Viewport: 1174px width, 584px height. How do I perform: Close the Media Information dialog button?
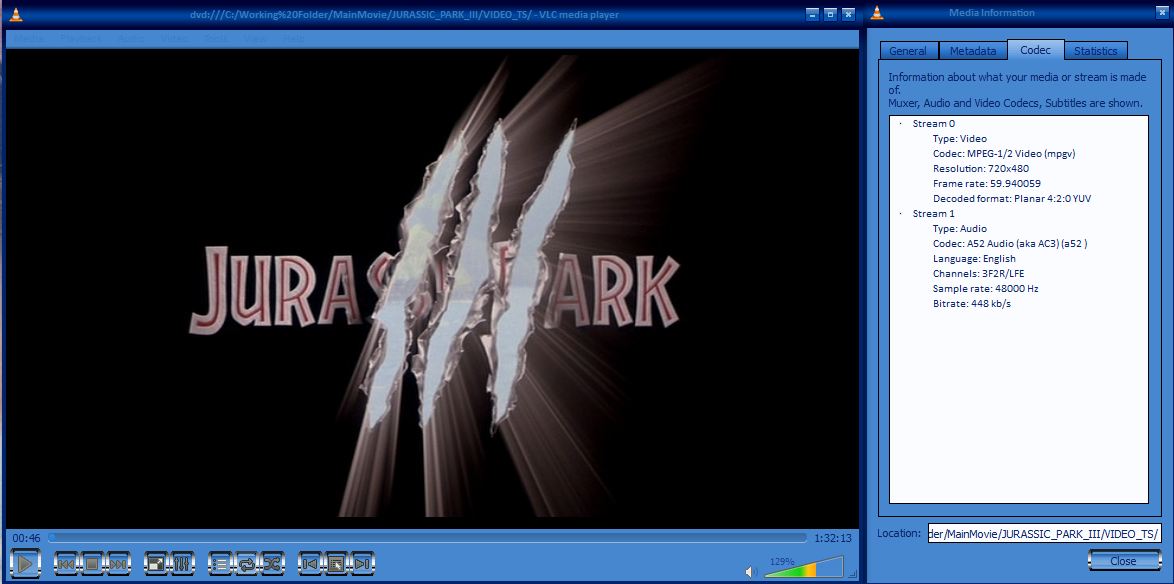(x=1124, y=561)
